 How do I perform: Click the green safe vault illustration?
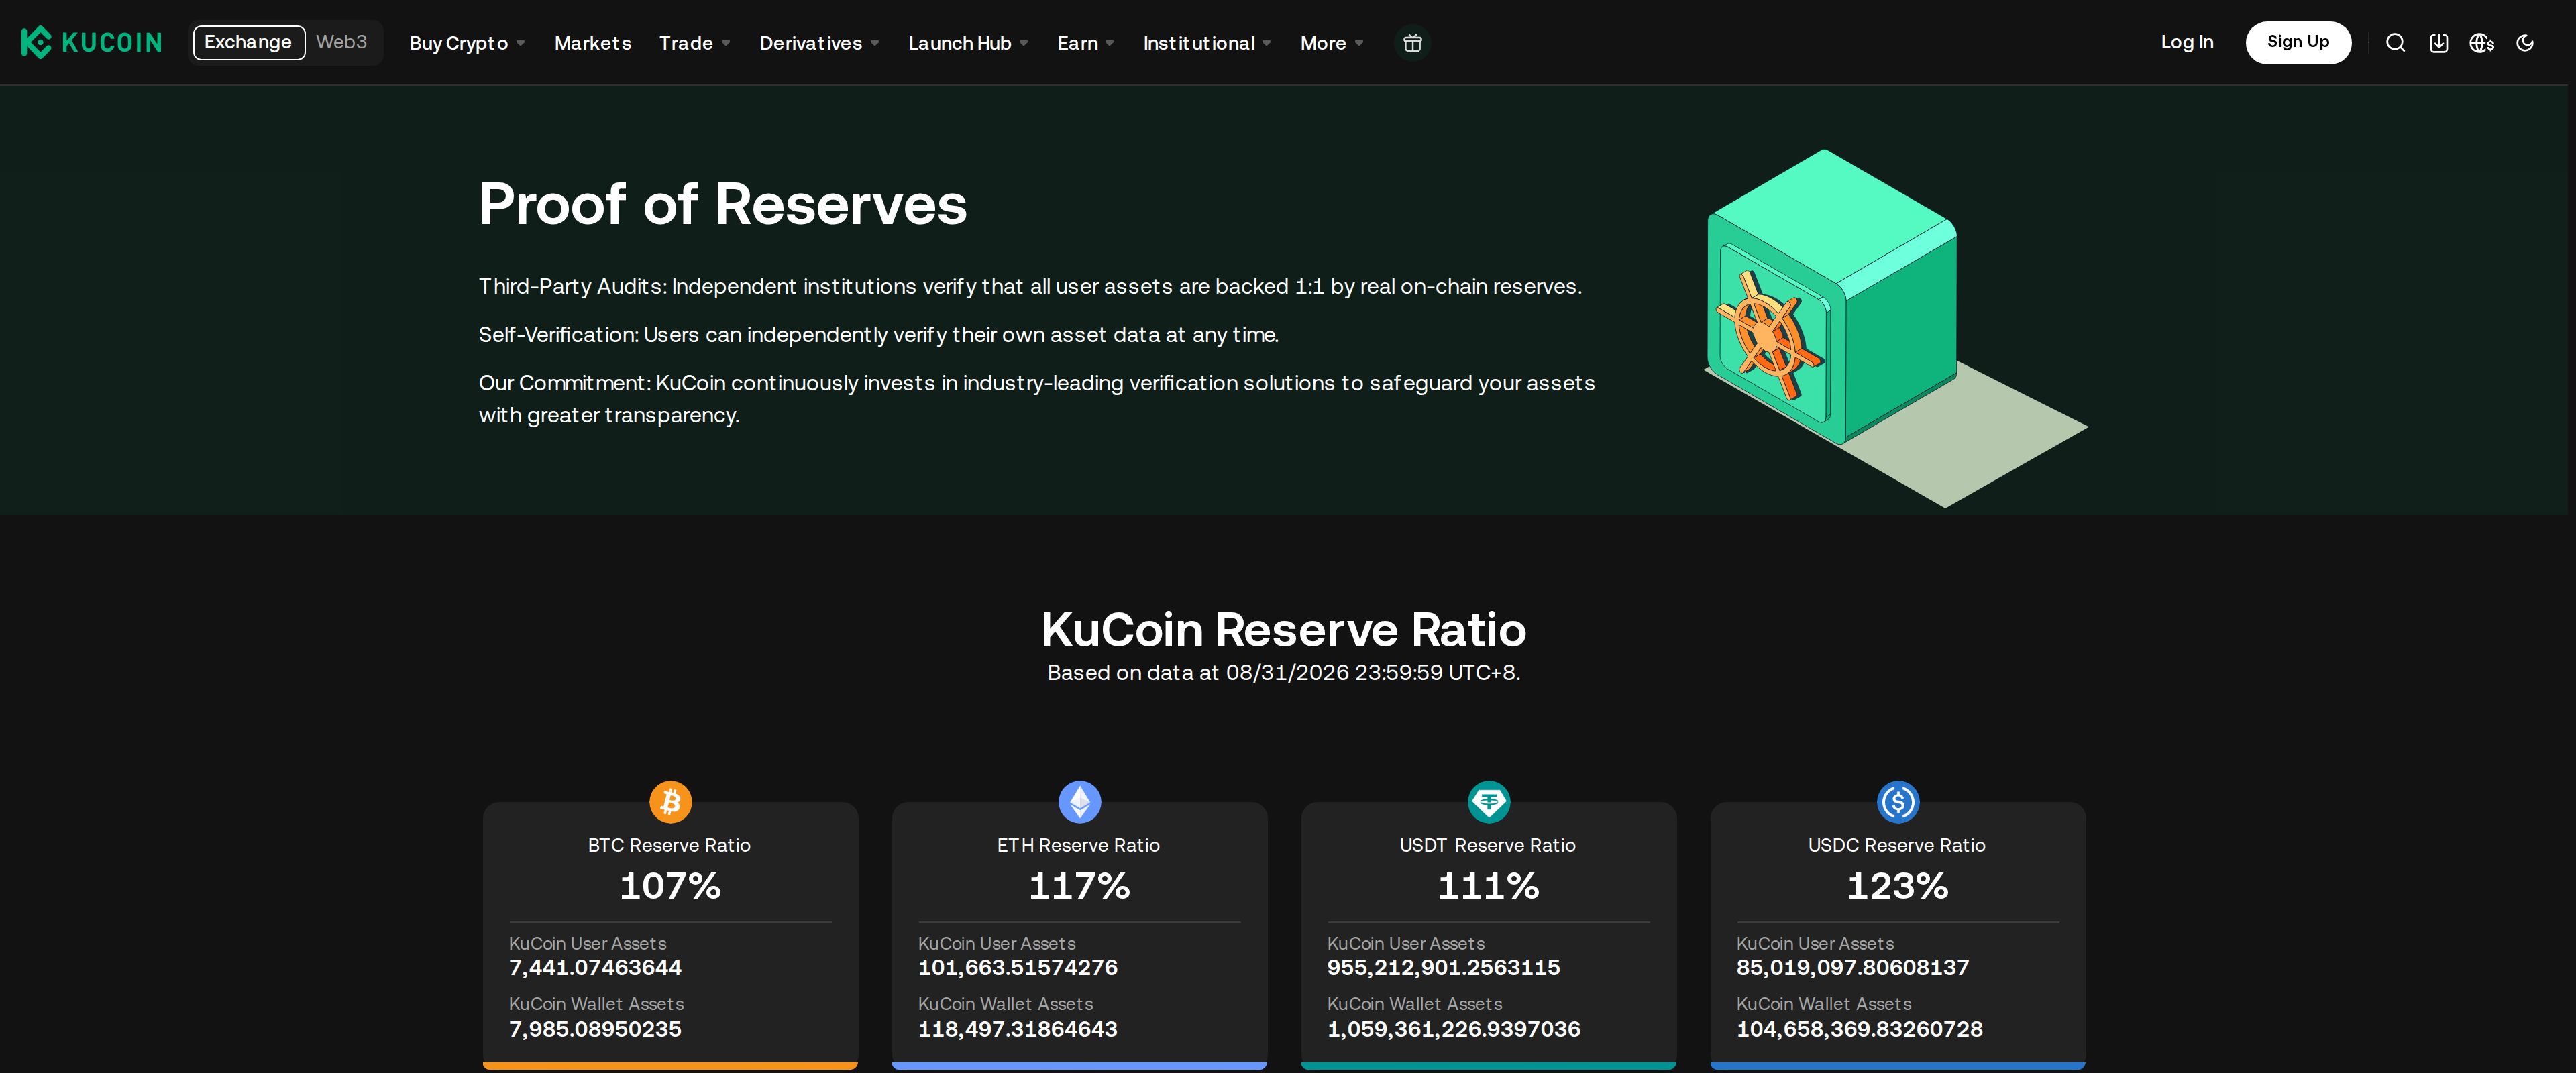pos(1895,328)
